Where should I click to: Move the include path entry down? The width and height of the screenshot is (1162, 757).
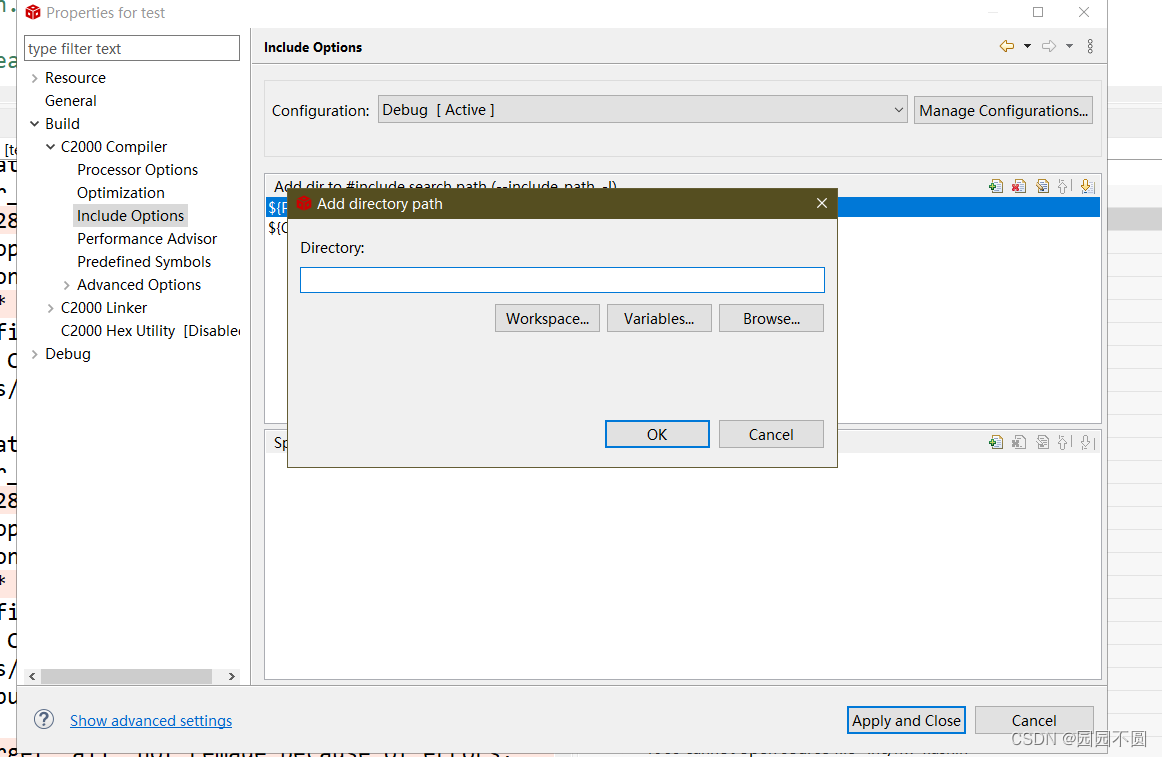pos(1086,186)
